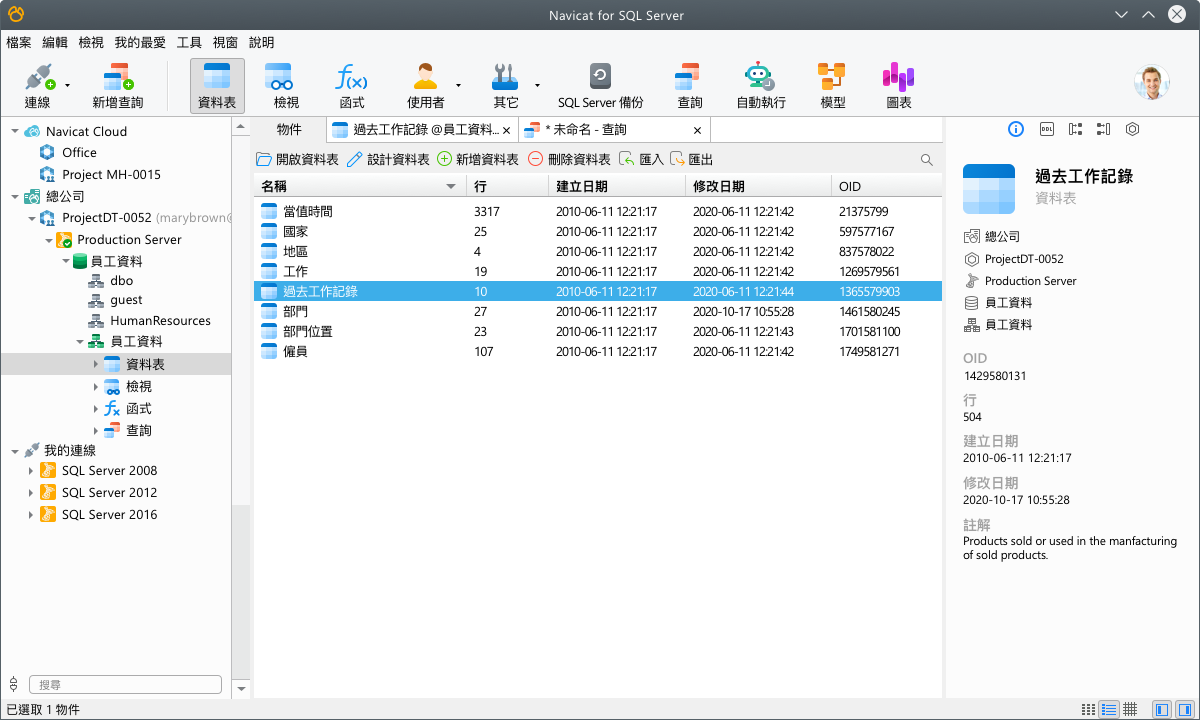Screen dimensions: 1200x720
Task: Click the 新增資料表 button
Action: pyautogui.click(x=478, y=159)
